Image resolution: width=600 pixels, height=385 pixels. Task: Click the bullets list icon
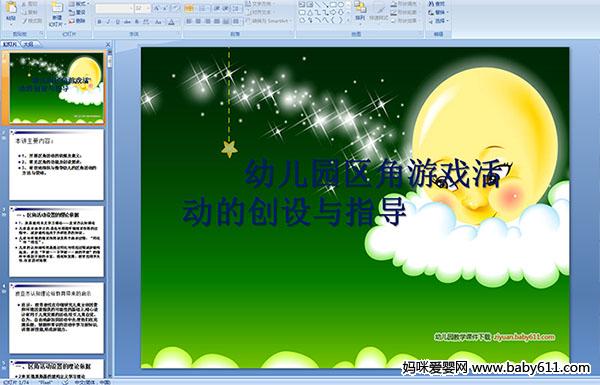point(189,8)
